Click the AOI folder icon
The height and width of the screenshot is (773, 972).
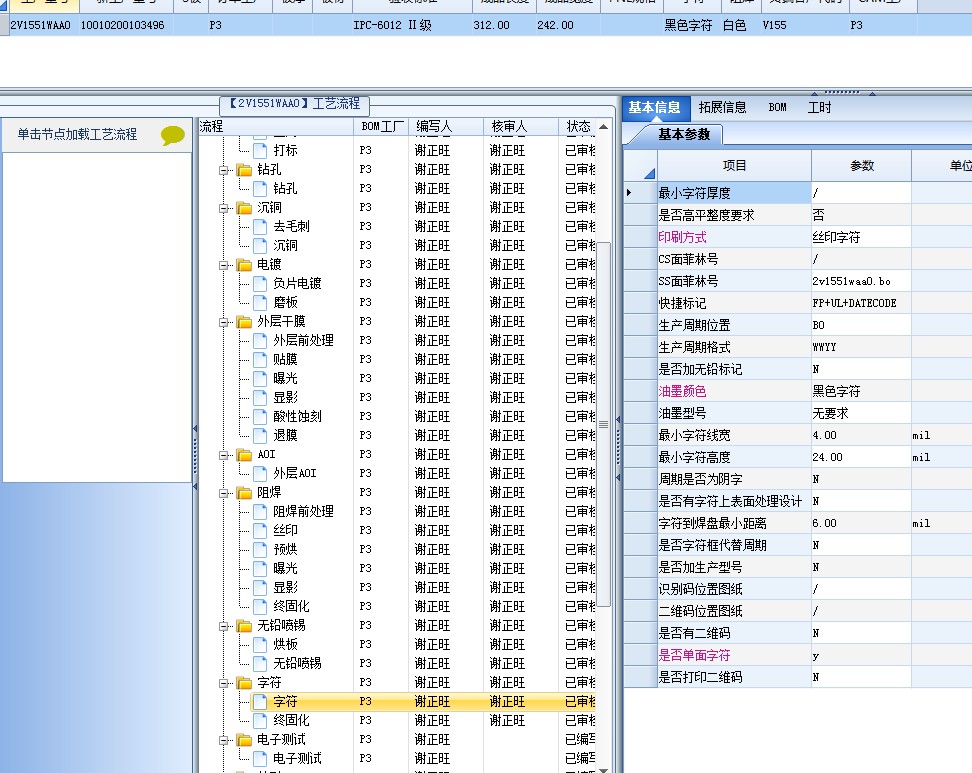tap(244, 454)
